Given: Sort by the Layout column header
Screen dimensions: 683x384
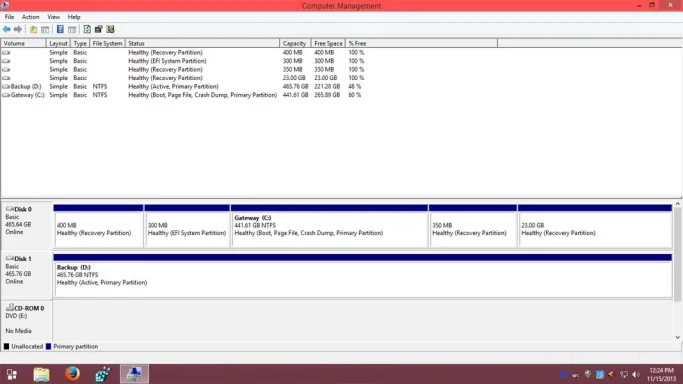Looking at the screenshot, I should 58,44.
